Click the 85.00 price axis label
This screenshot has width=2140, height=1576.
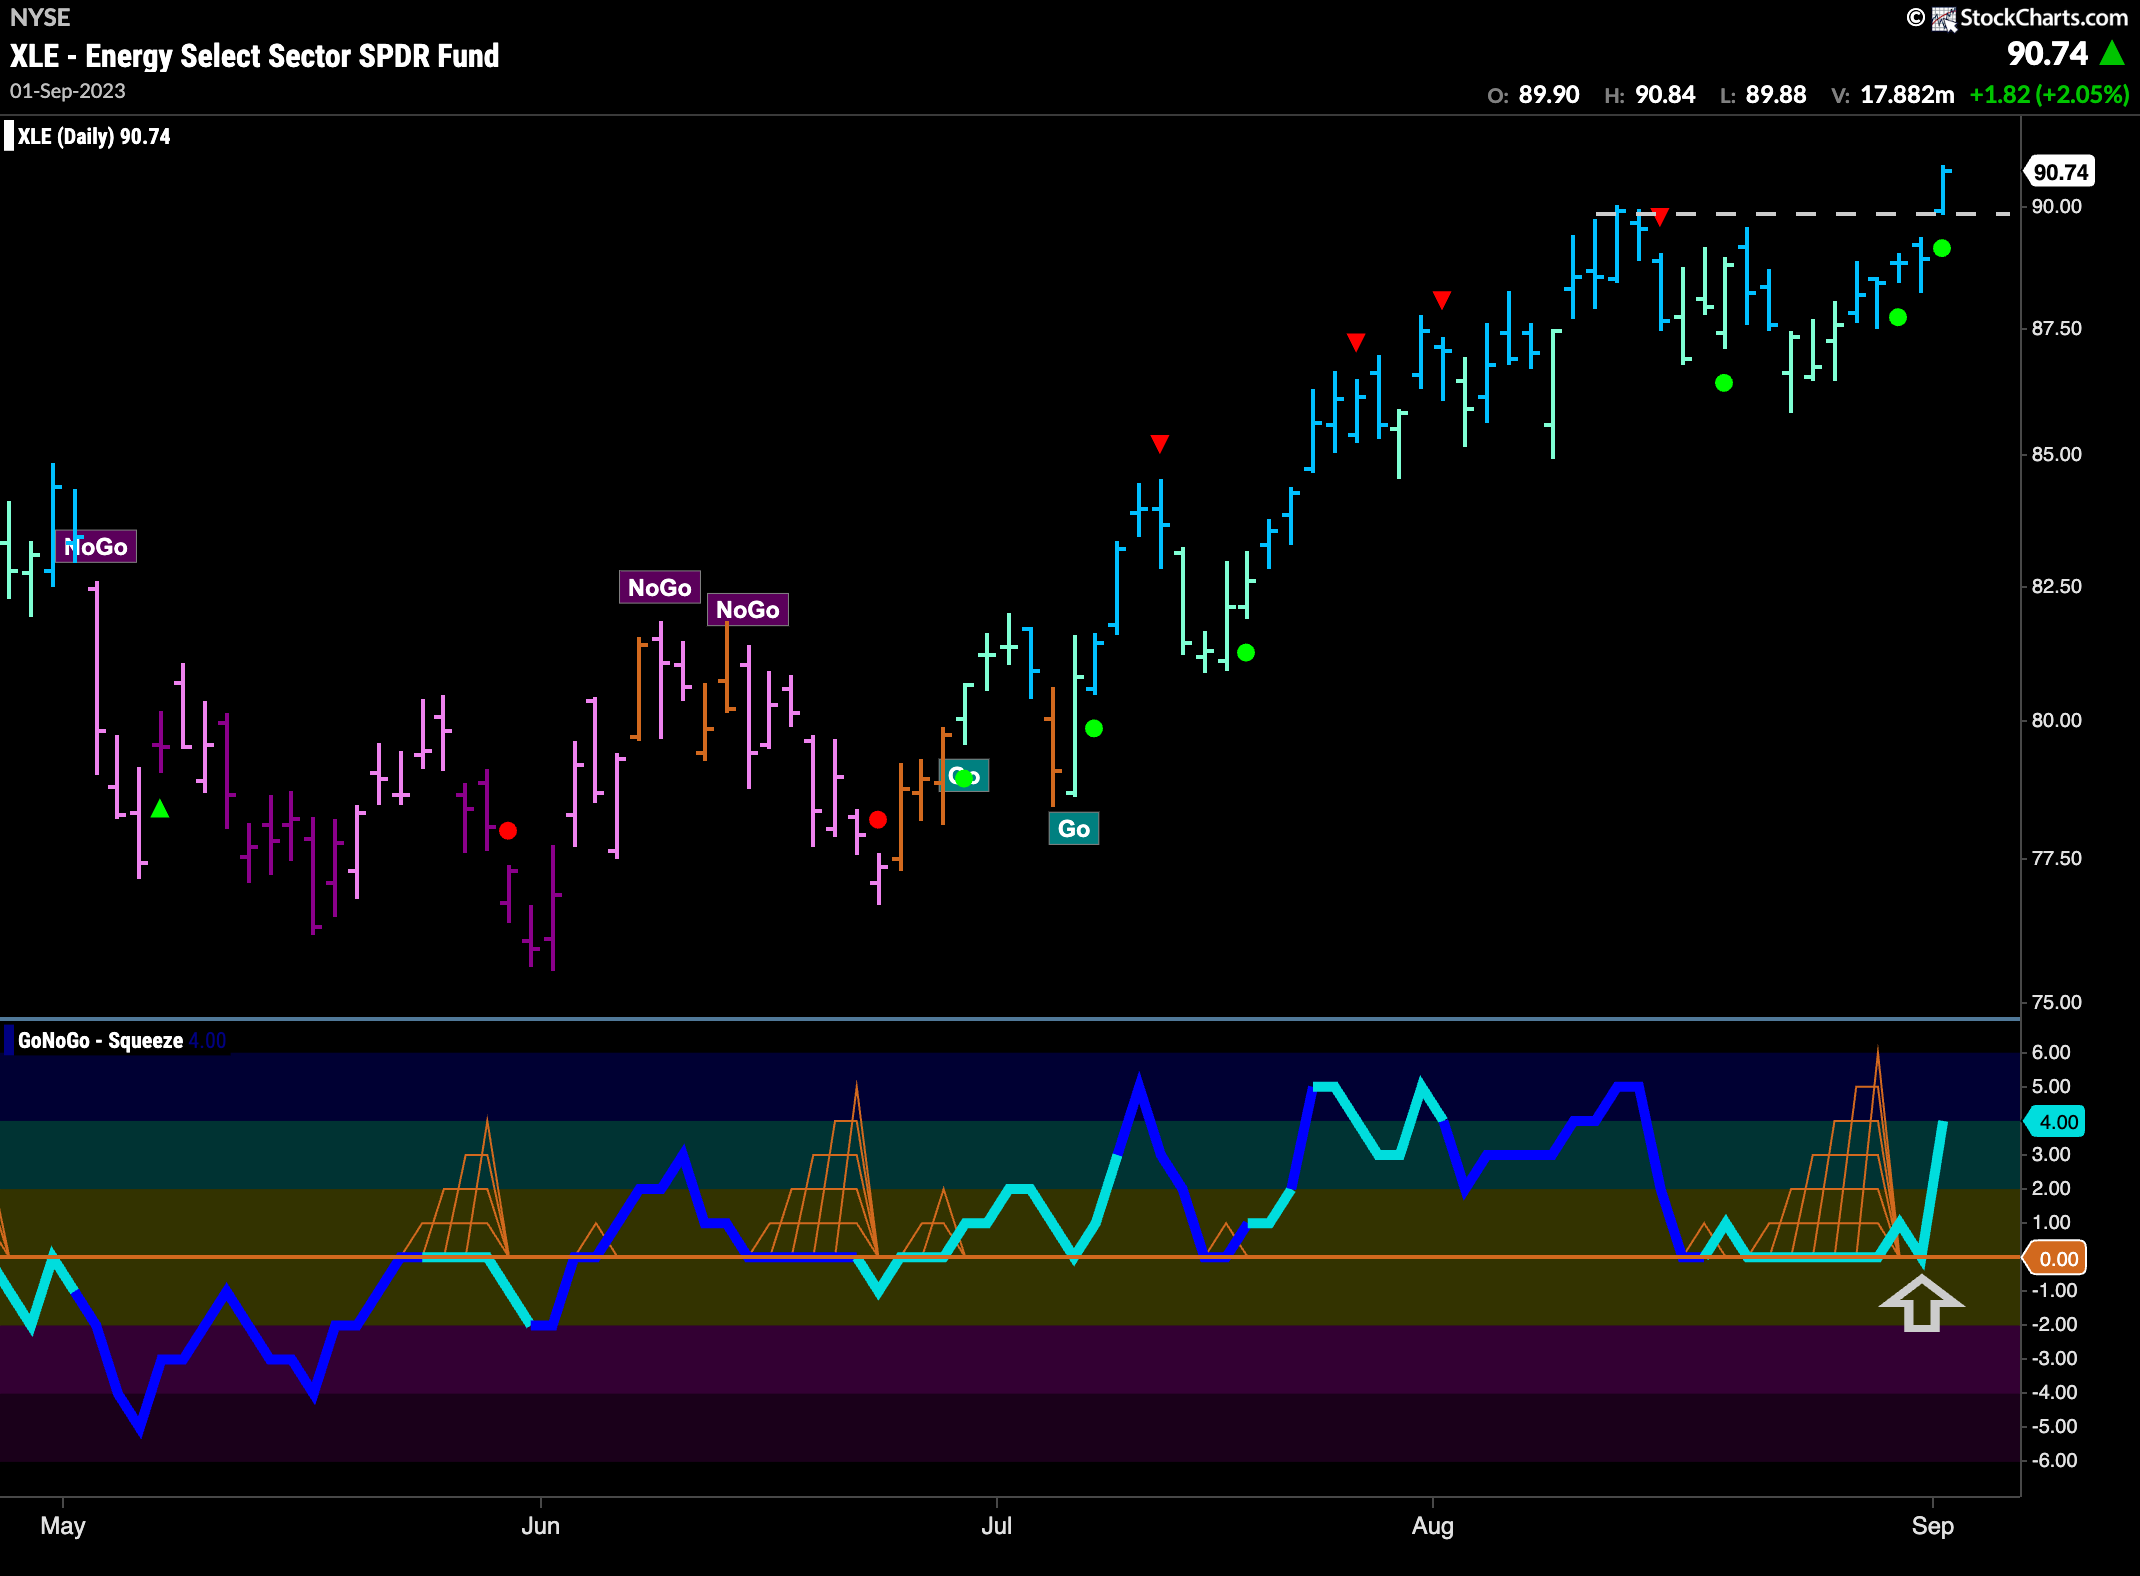(2057, 455)
